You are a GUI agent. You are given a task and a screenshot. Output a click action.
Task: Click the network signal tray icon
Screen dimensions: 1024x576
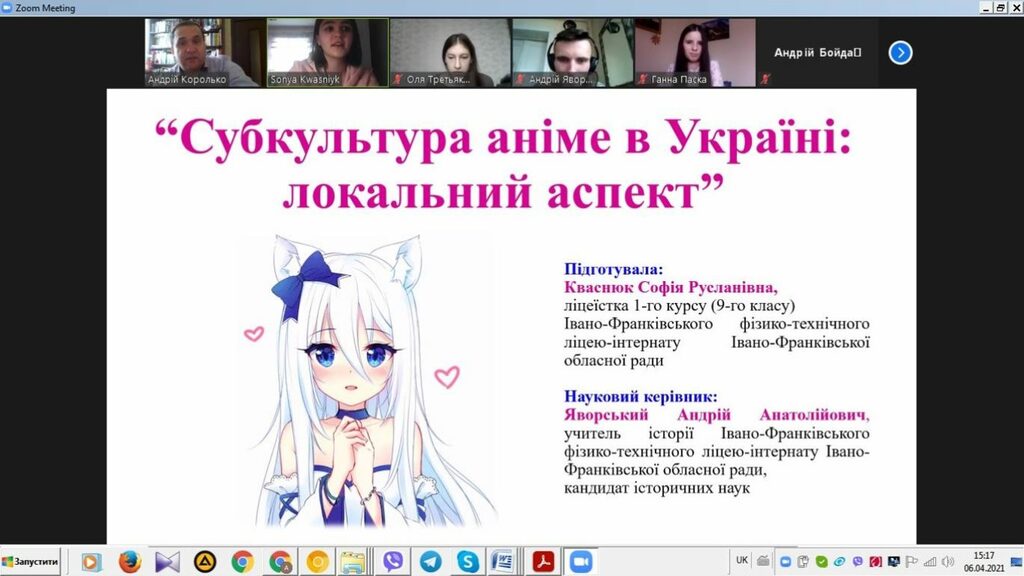pyautogui.click(x=931, y=562)
